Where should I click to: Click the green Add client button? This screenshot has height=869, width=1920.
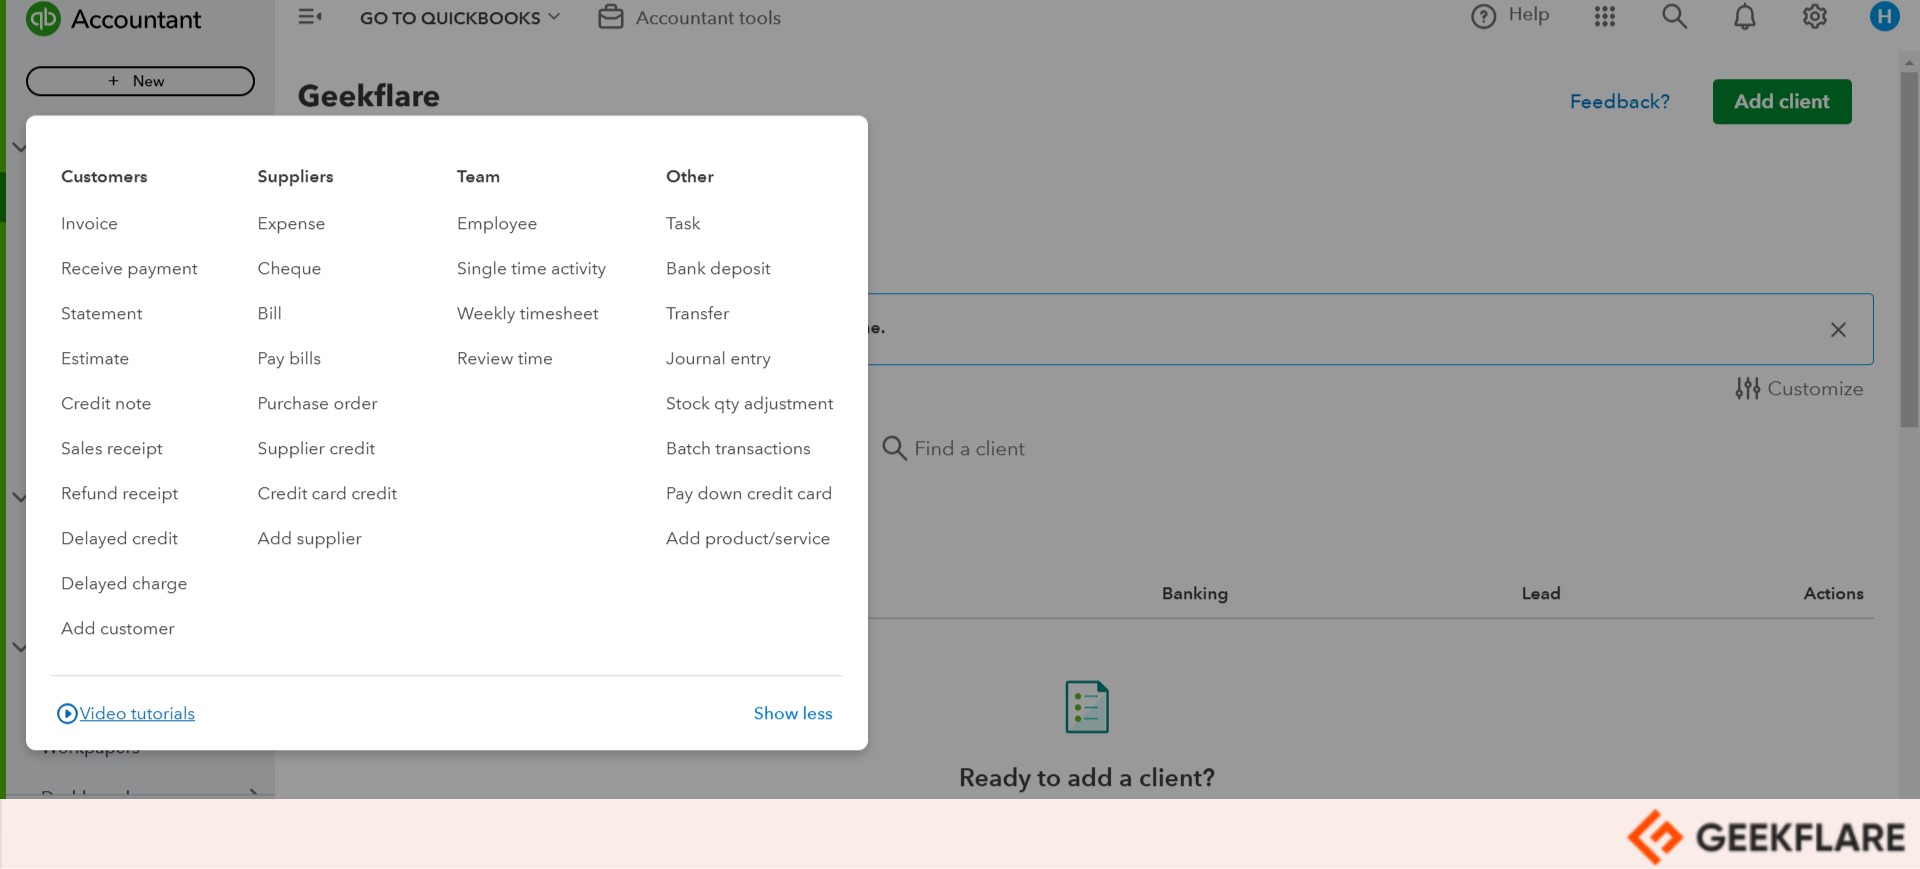pyautogui.click(x=1781, y=102)
